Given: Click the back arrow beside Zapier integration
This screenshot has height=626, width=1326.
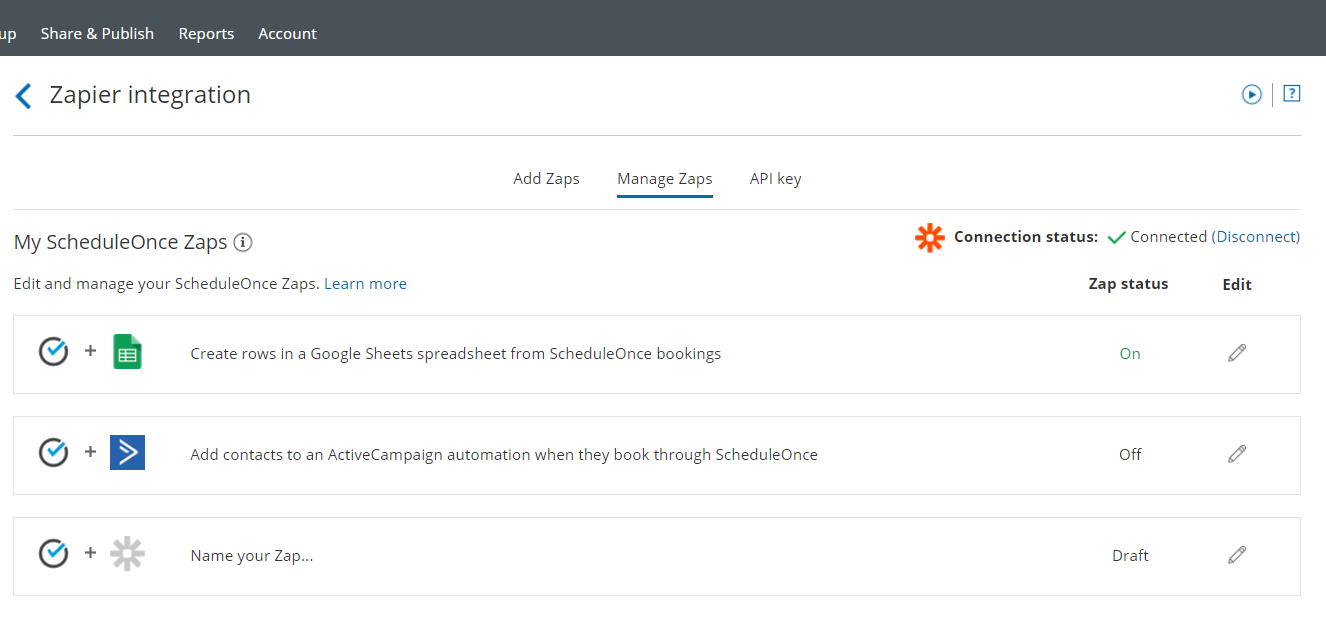Looking at the screenshot, I should (24, 96).
